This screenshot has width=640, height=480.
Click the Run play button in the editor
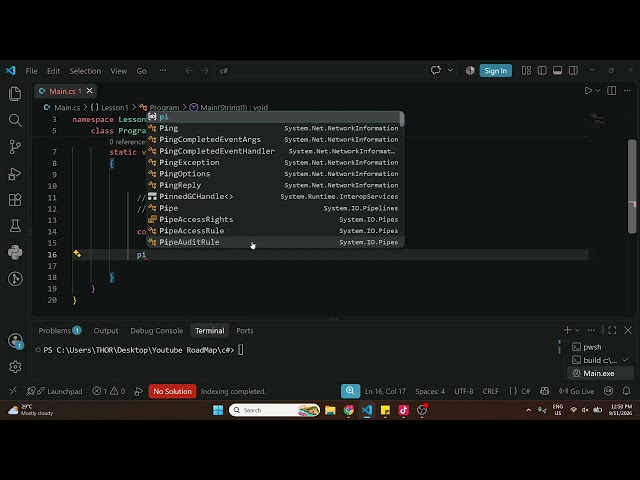pos(588,91)
